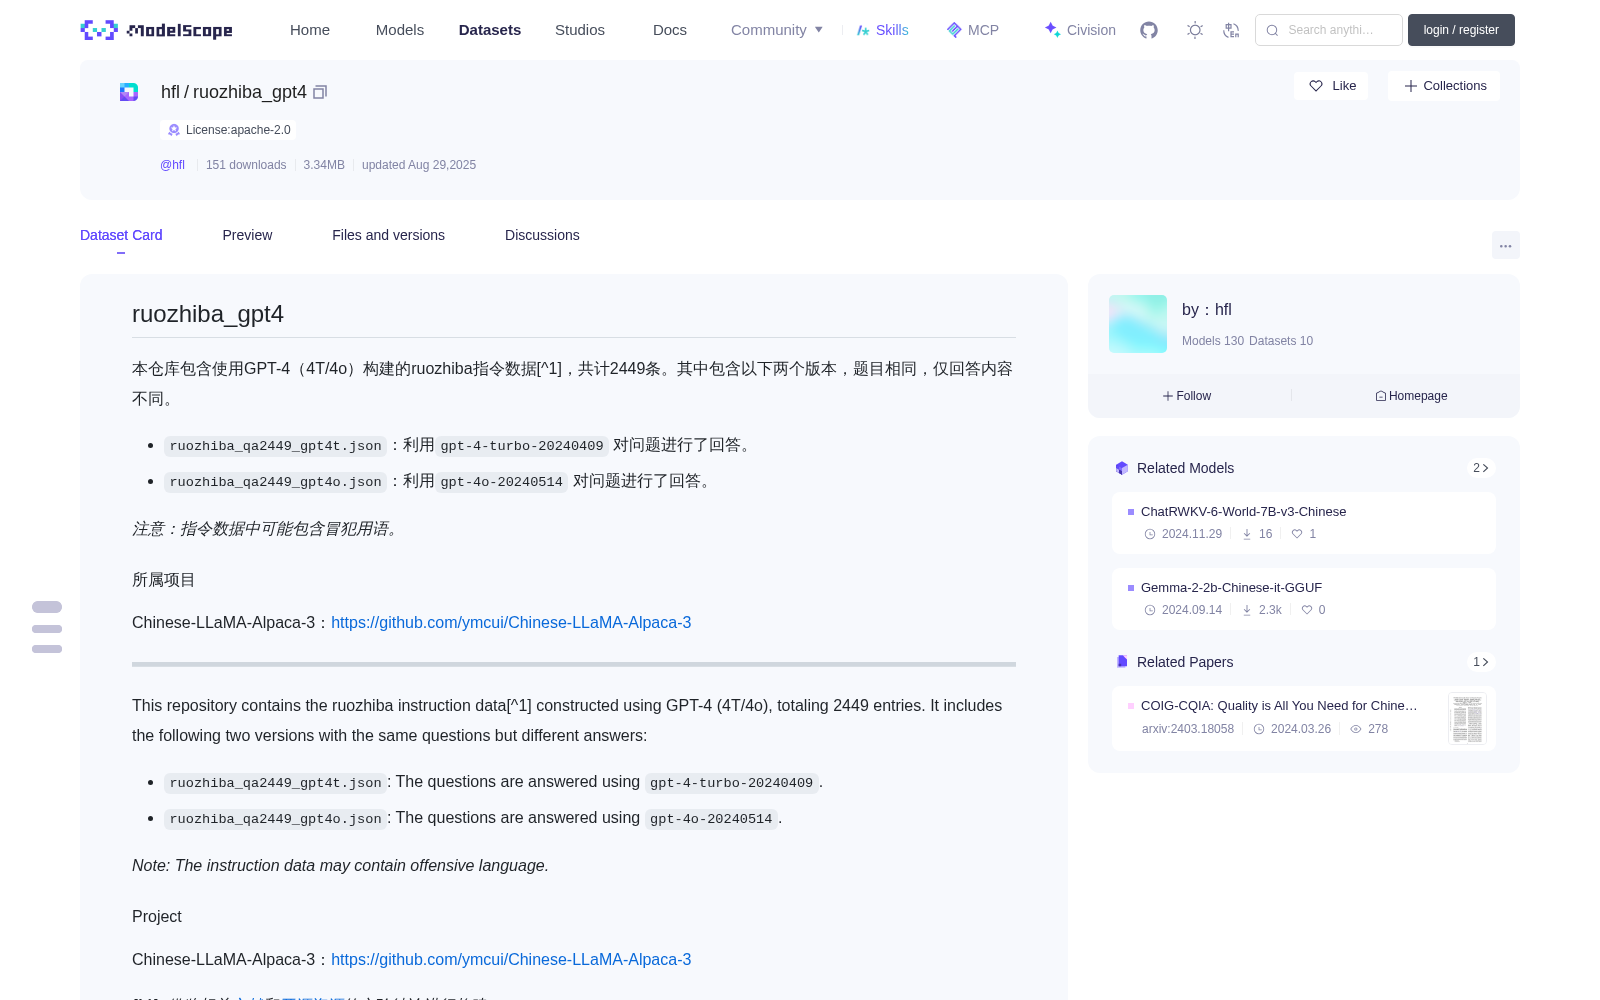Click the Related Papers document icon
Image resolution: width=1600 pixels, height=1000 pixels.
point(1122,662)
